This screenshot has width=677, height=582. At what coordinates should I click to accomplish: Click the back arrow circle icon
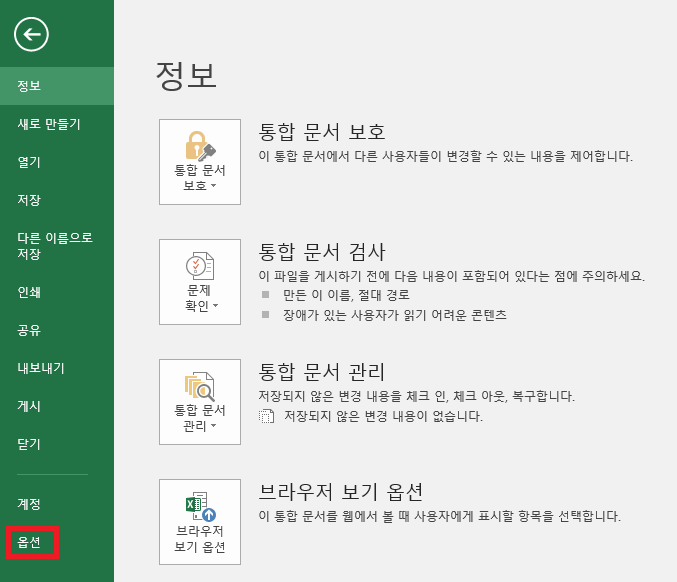[x=31, y=34]
